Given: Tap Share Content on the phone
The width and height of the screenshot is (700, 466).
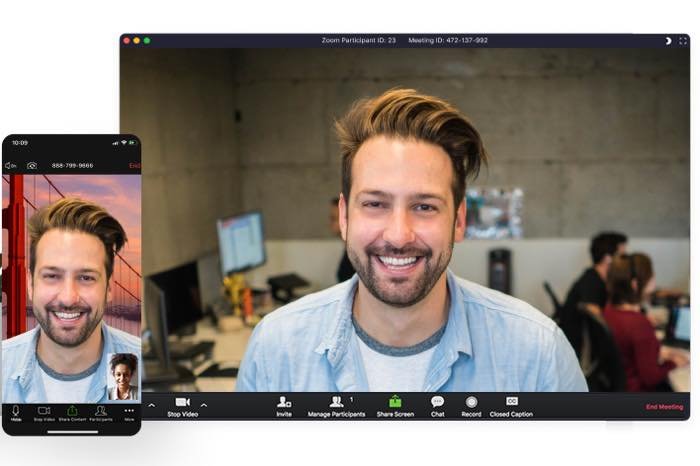Looking at the screenshot, I should pos(72,413).
